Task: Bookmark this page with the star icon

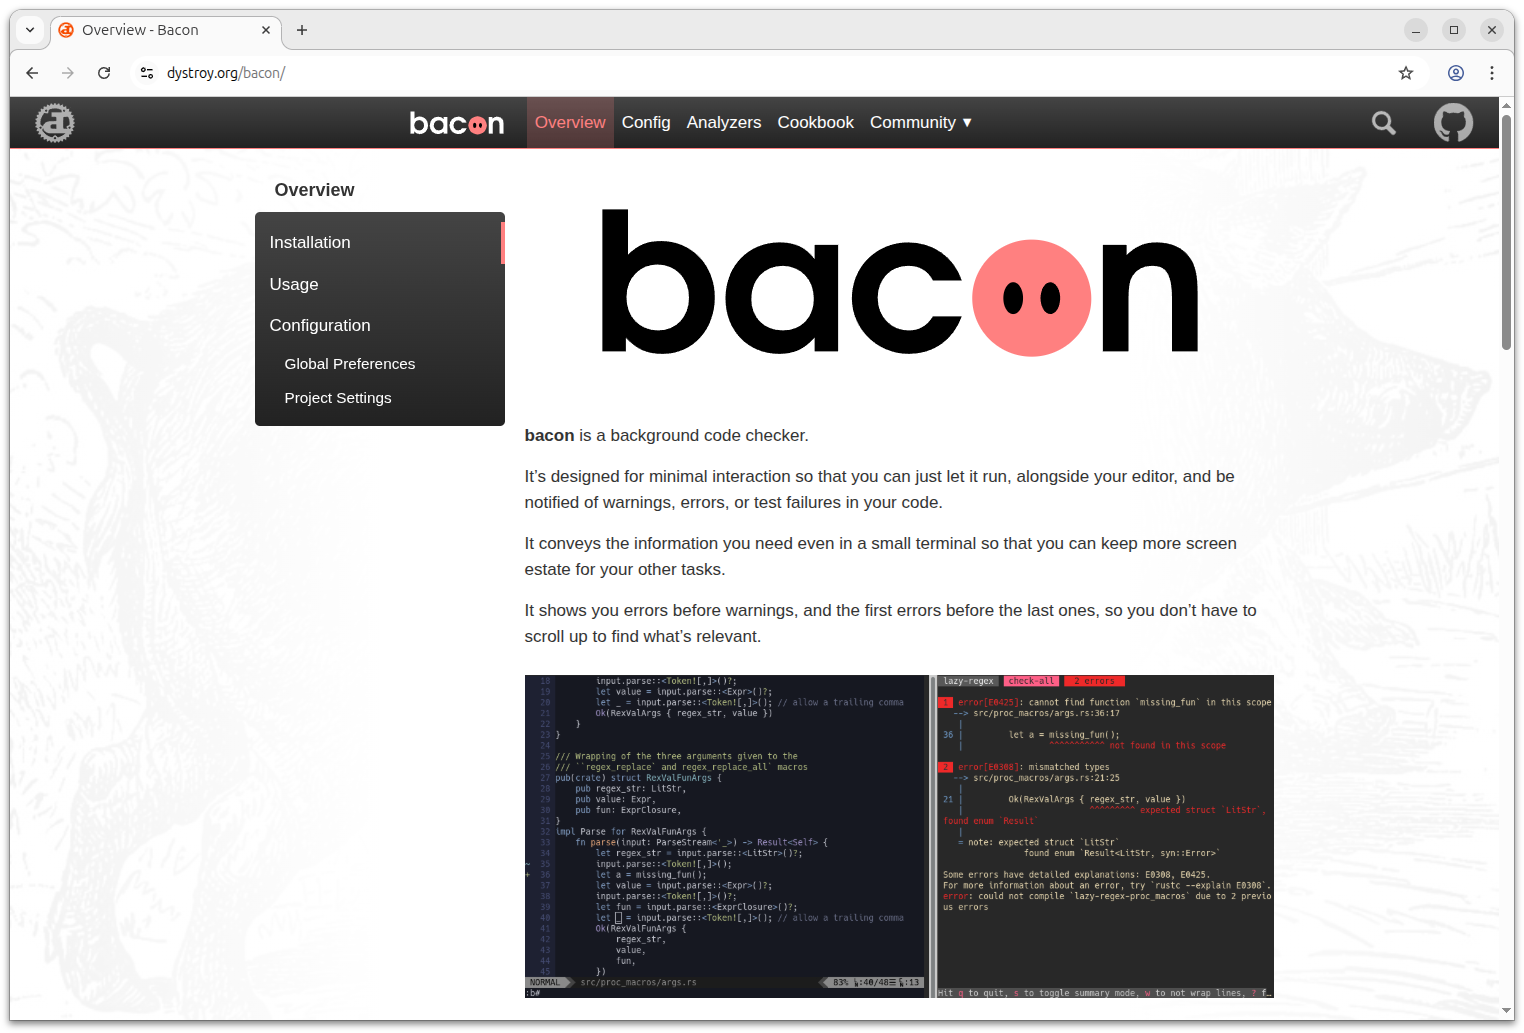Action: [1406, 73]
